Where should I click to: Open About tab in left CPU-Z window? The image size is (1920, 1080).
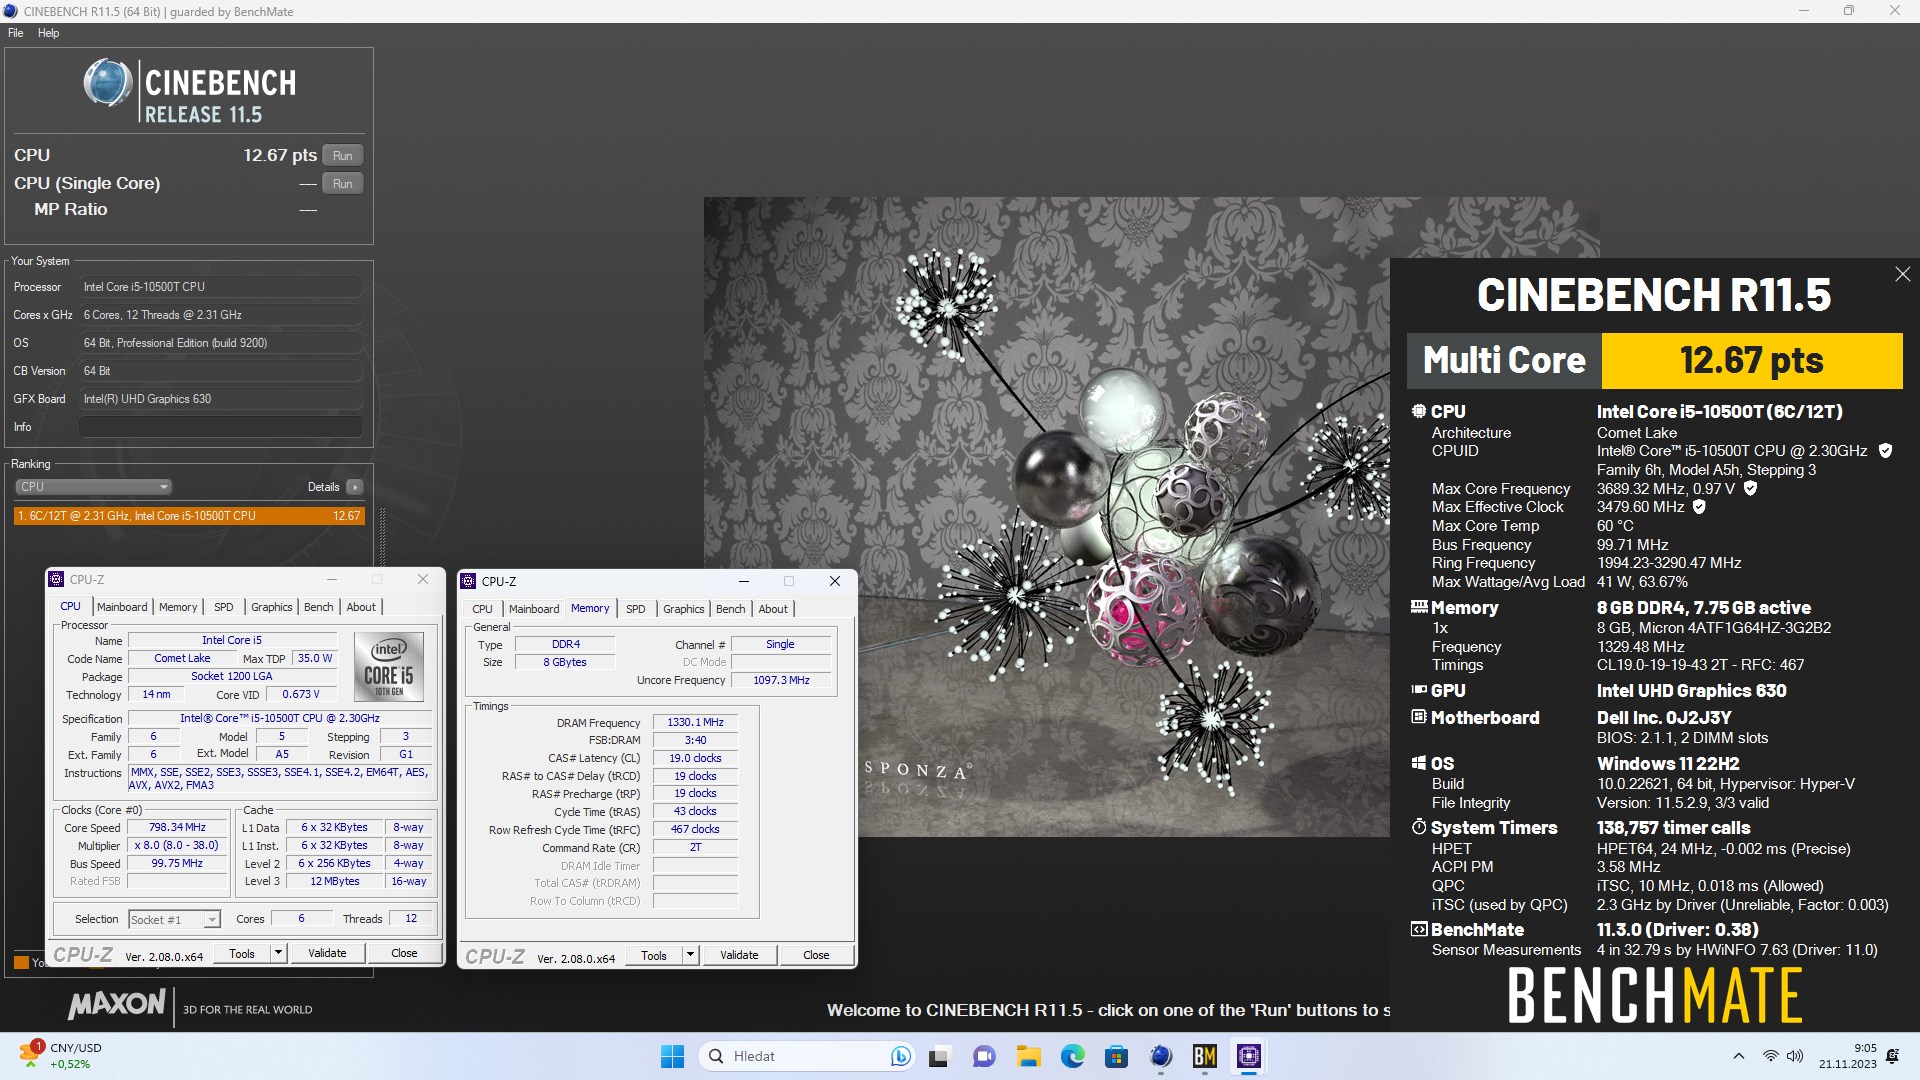361,607
